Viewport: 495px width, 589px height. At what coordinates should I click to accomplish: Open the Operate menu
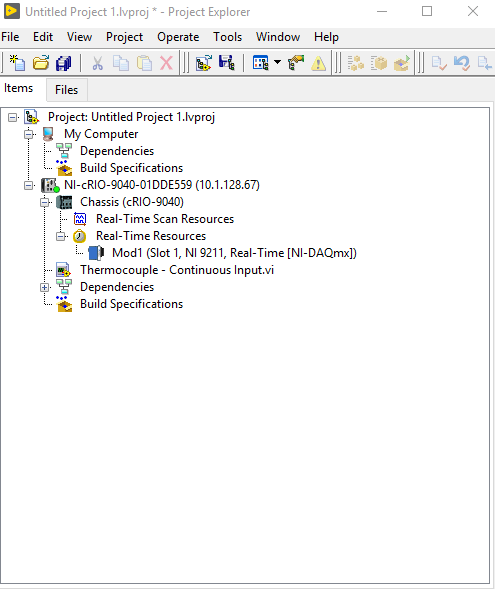[178, 37]
